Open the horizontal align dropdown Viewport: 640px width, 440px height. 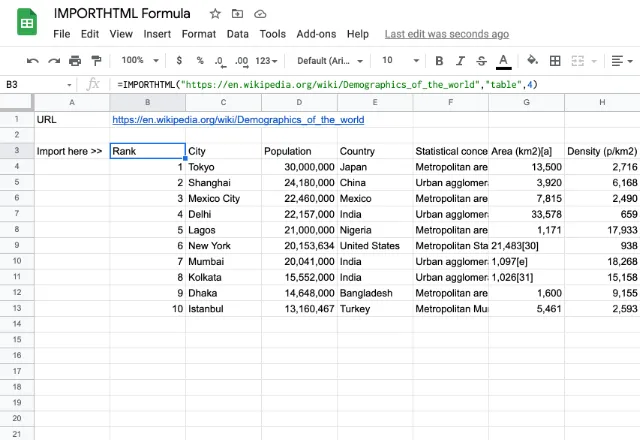click(622, 61)
